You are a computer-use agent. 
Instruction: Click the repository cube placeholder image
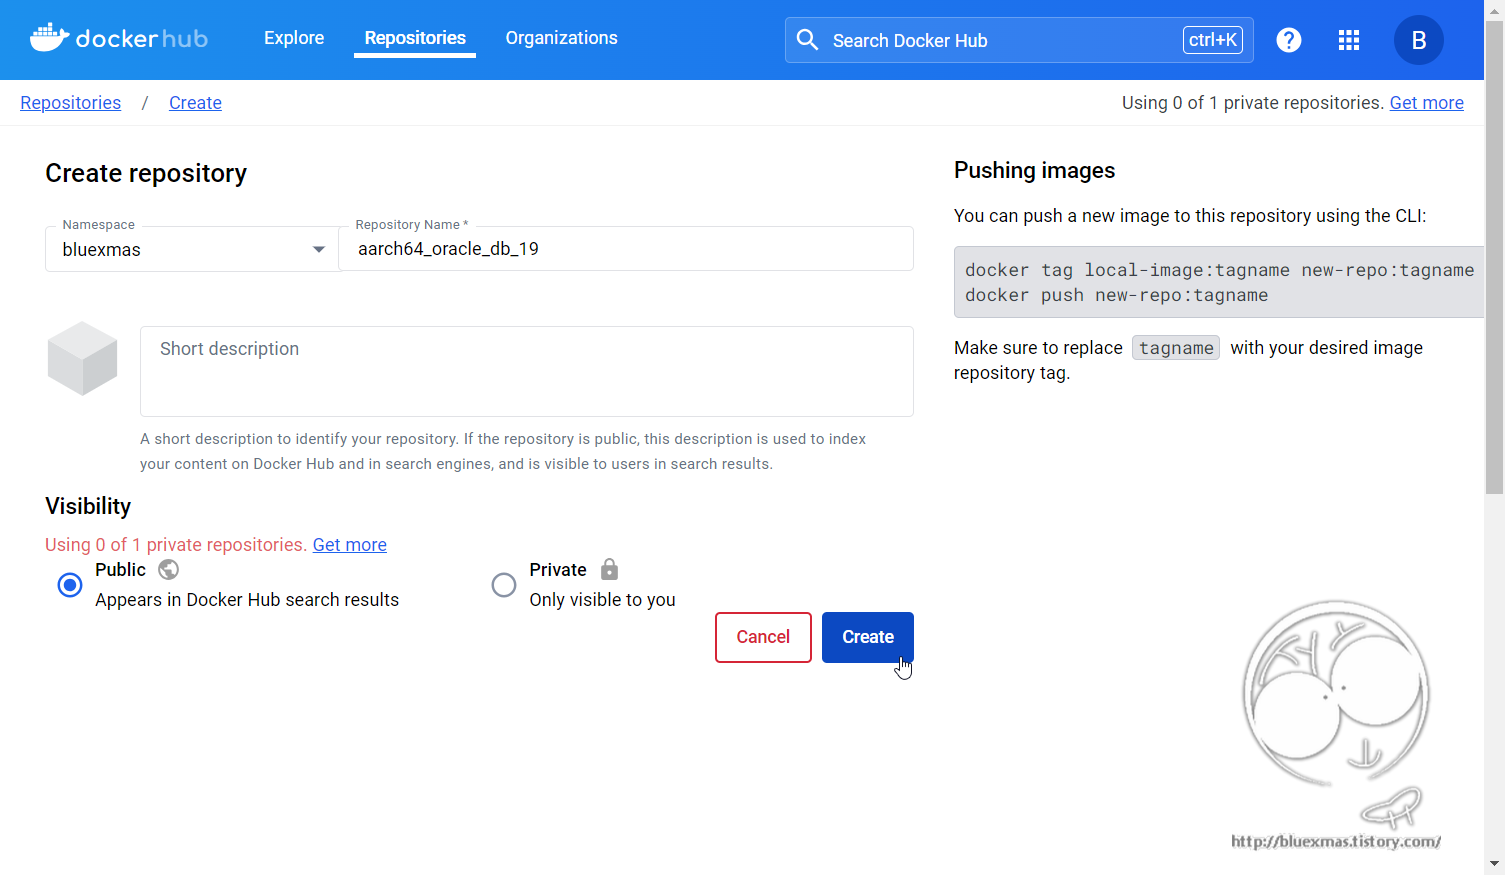(x=82, y=358)
